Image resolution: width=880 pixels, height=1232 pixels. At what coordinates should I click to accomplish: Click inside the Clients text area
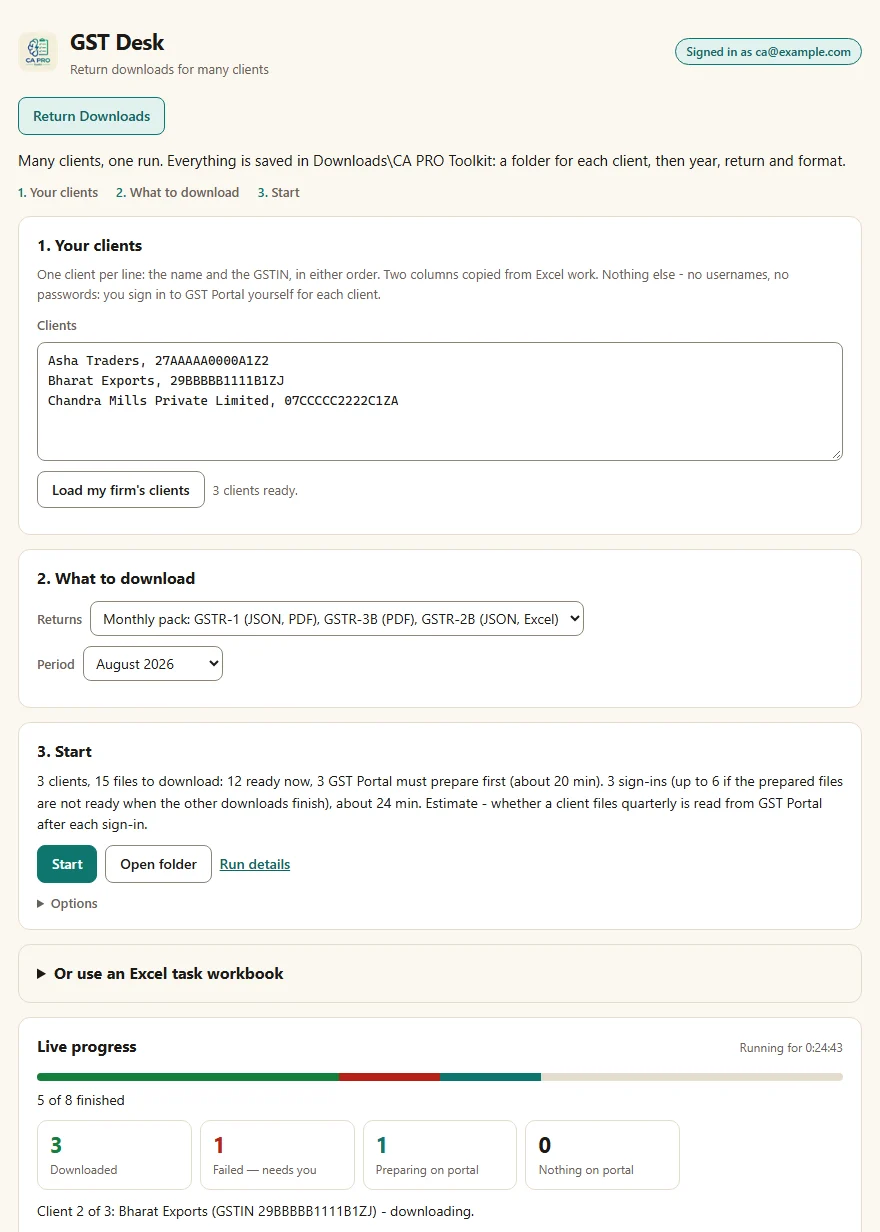click(440, 402)
